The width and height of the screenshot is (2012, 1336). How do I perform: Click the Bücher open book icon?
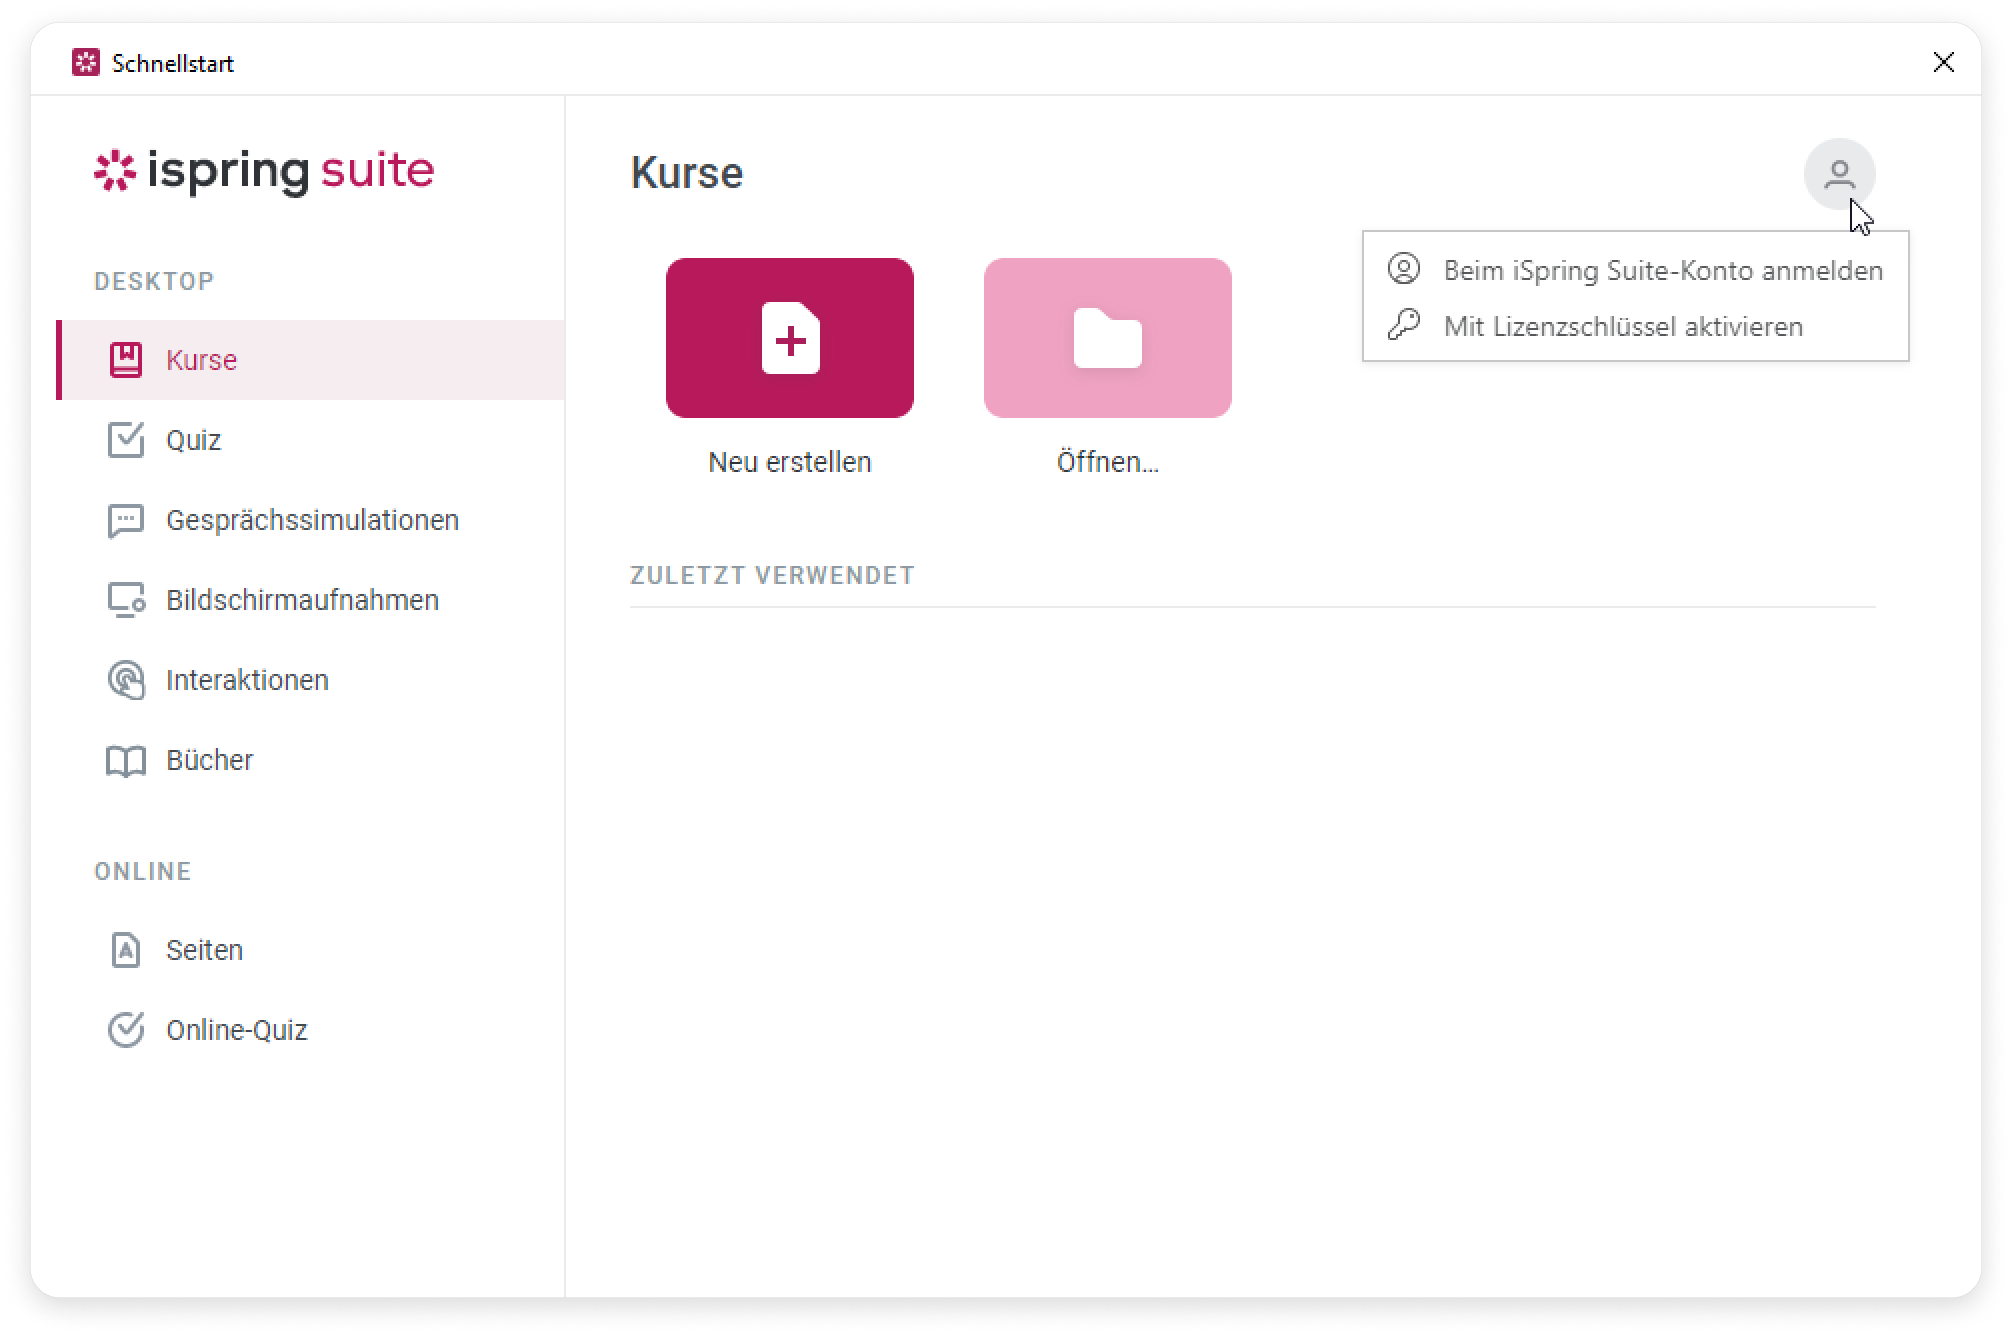(126, 761)
